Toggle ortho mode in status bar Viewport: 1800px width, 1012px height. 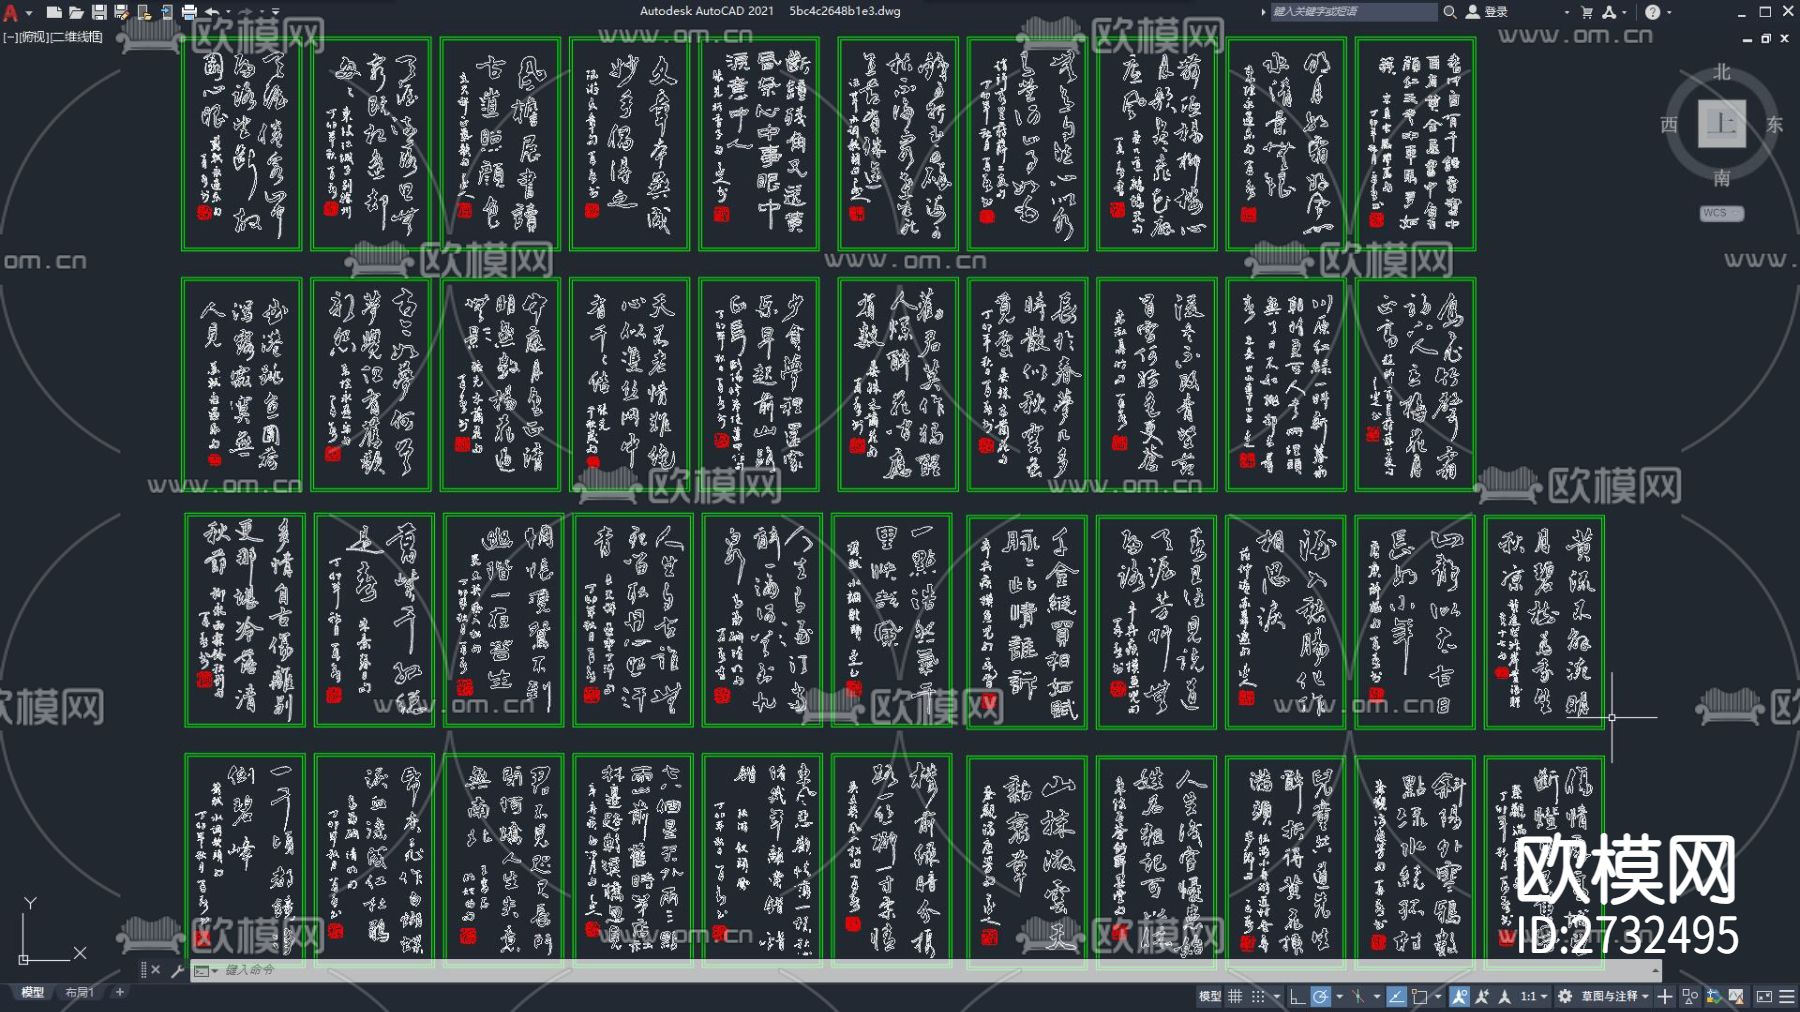[x=1297, y=996]
